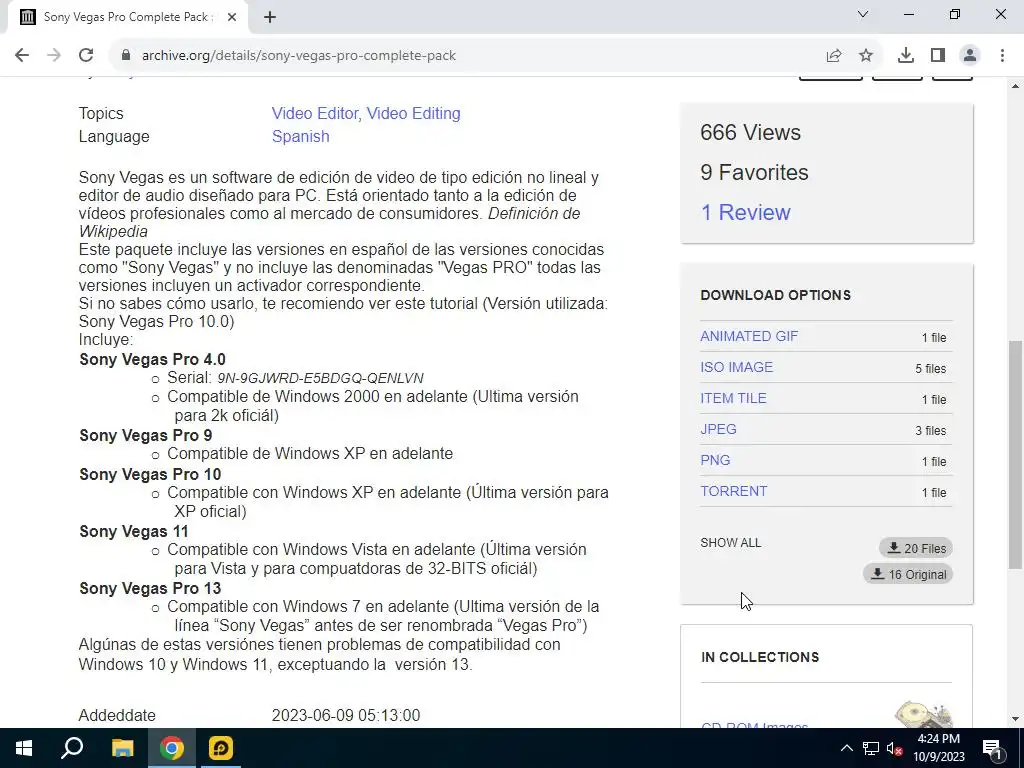Click the Sony Vegas Pro 4.0 heading
Image resolution: width=1024 pixels, height=768 pixels.
152,360
